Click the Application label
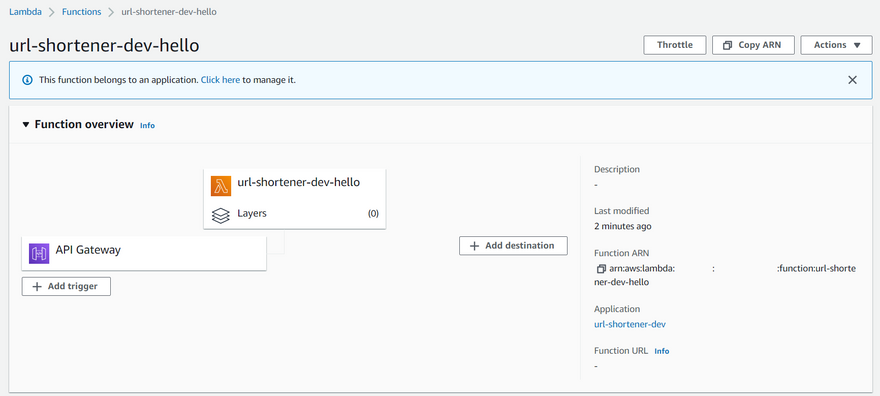The width and height of the screenshot is (880, 396). coord(617,309)
